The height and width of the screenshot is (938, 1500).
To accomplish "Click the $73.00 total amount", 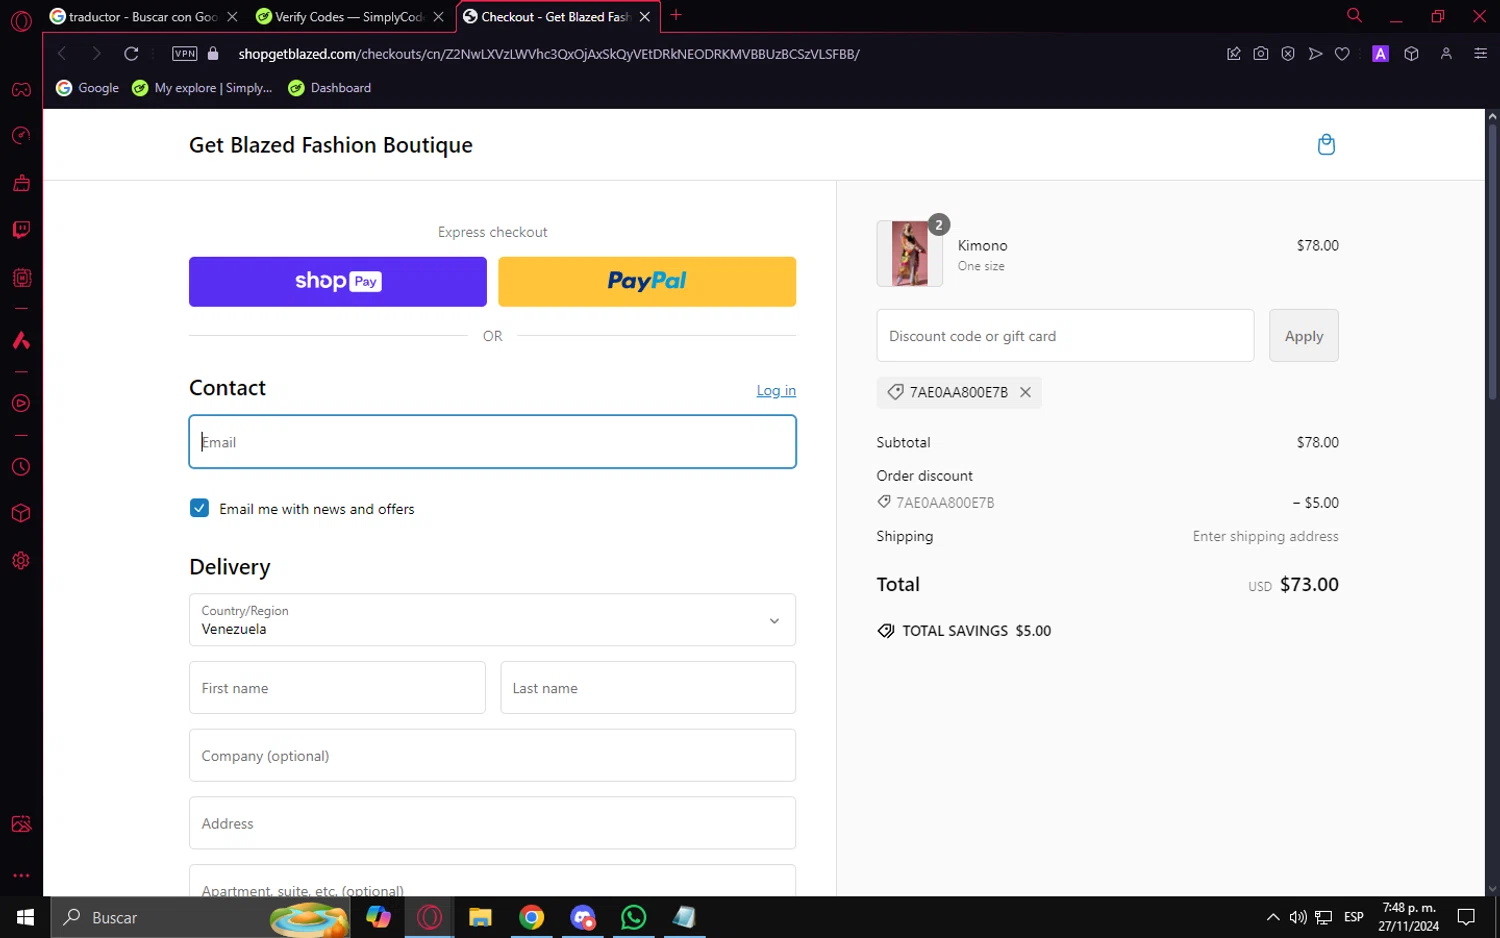I will pos(1309,585).
